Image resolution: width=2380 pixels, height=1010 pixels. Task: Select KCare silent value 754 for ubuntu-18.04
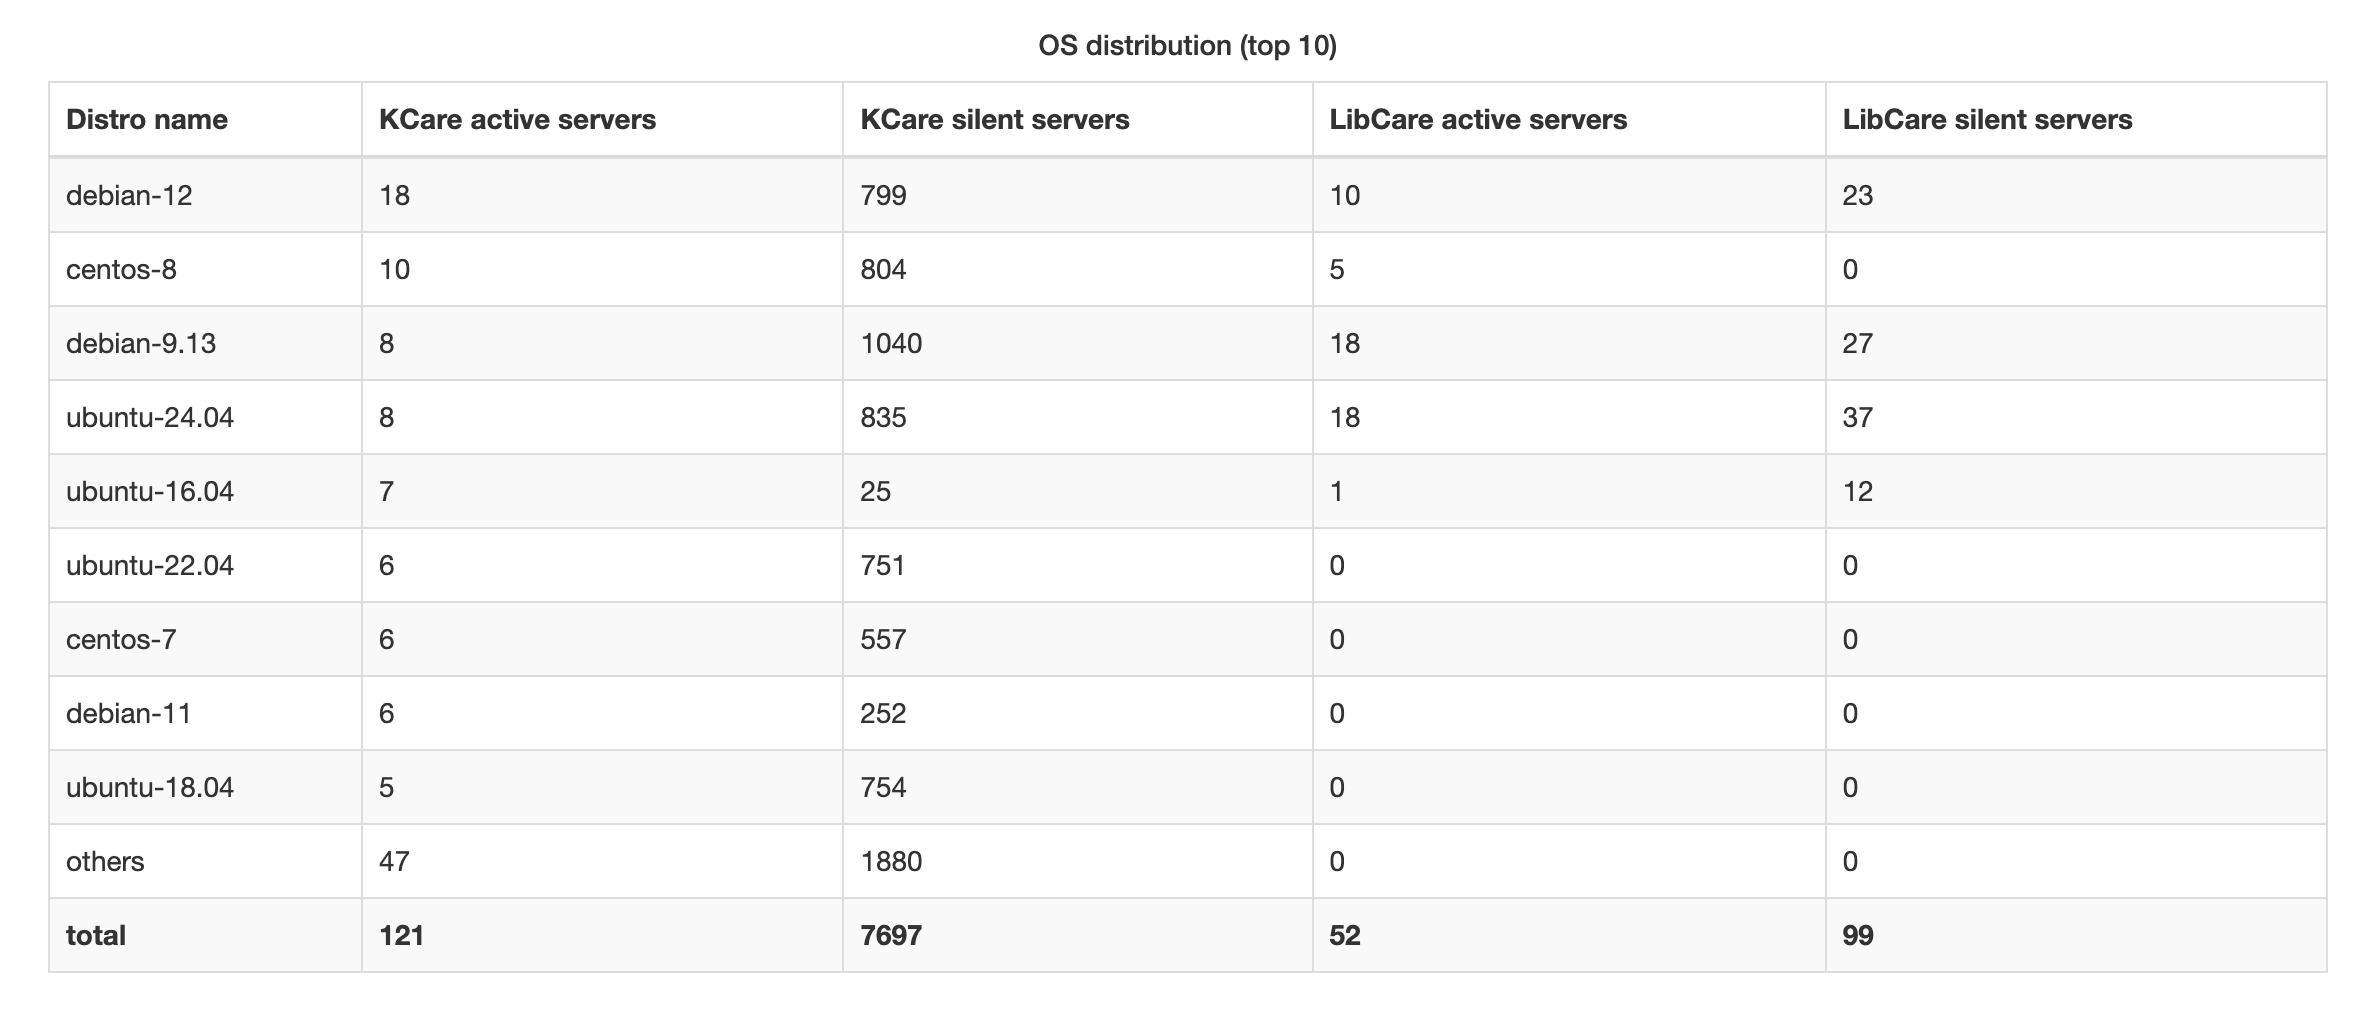click(883, 787)
